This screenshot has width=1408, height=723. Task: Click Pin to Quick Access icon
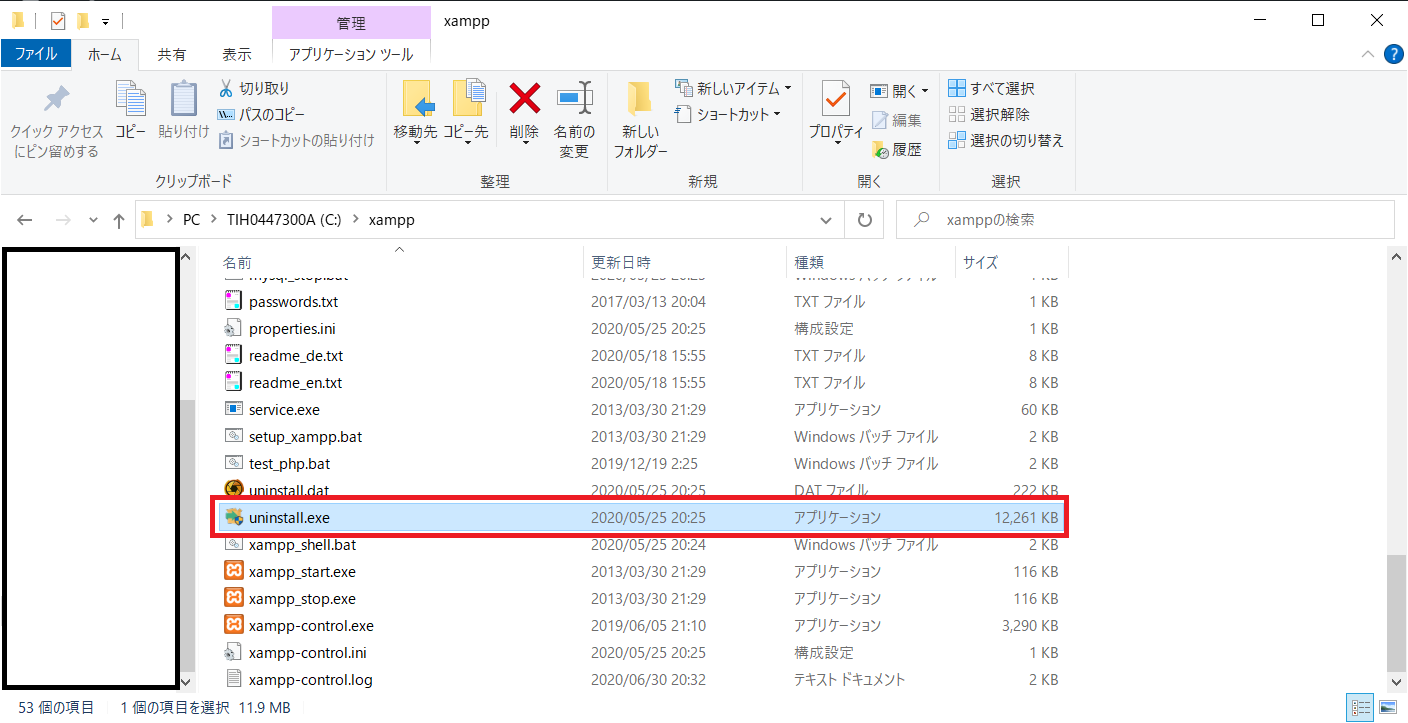tap(56, 100)
